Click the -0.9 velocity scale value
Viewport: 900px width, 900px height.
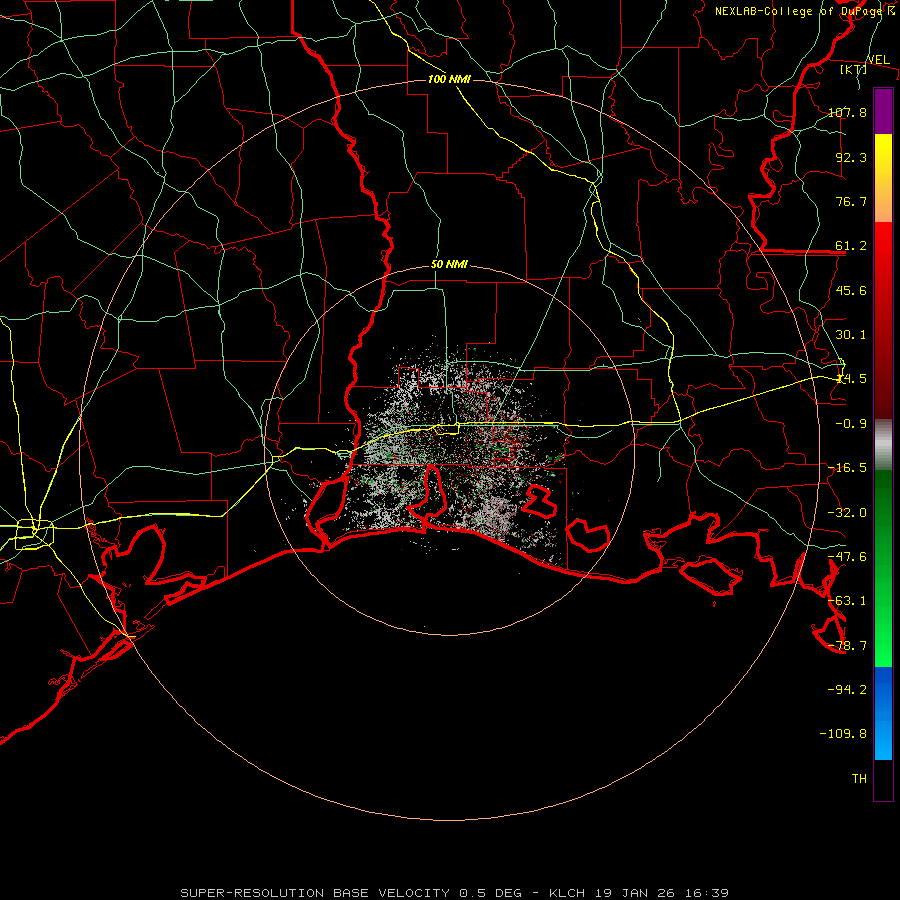click(851, 424)
